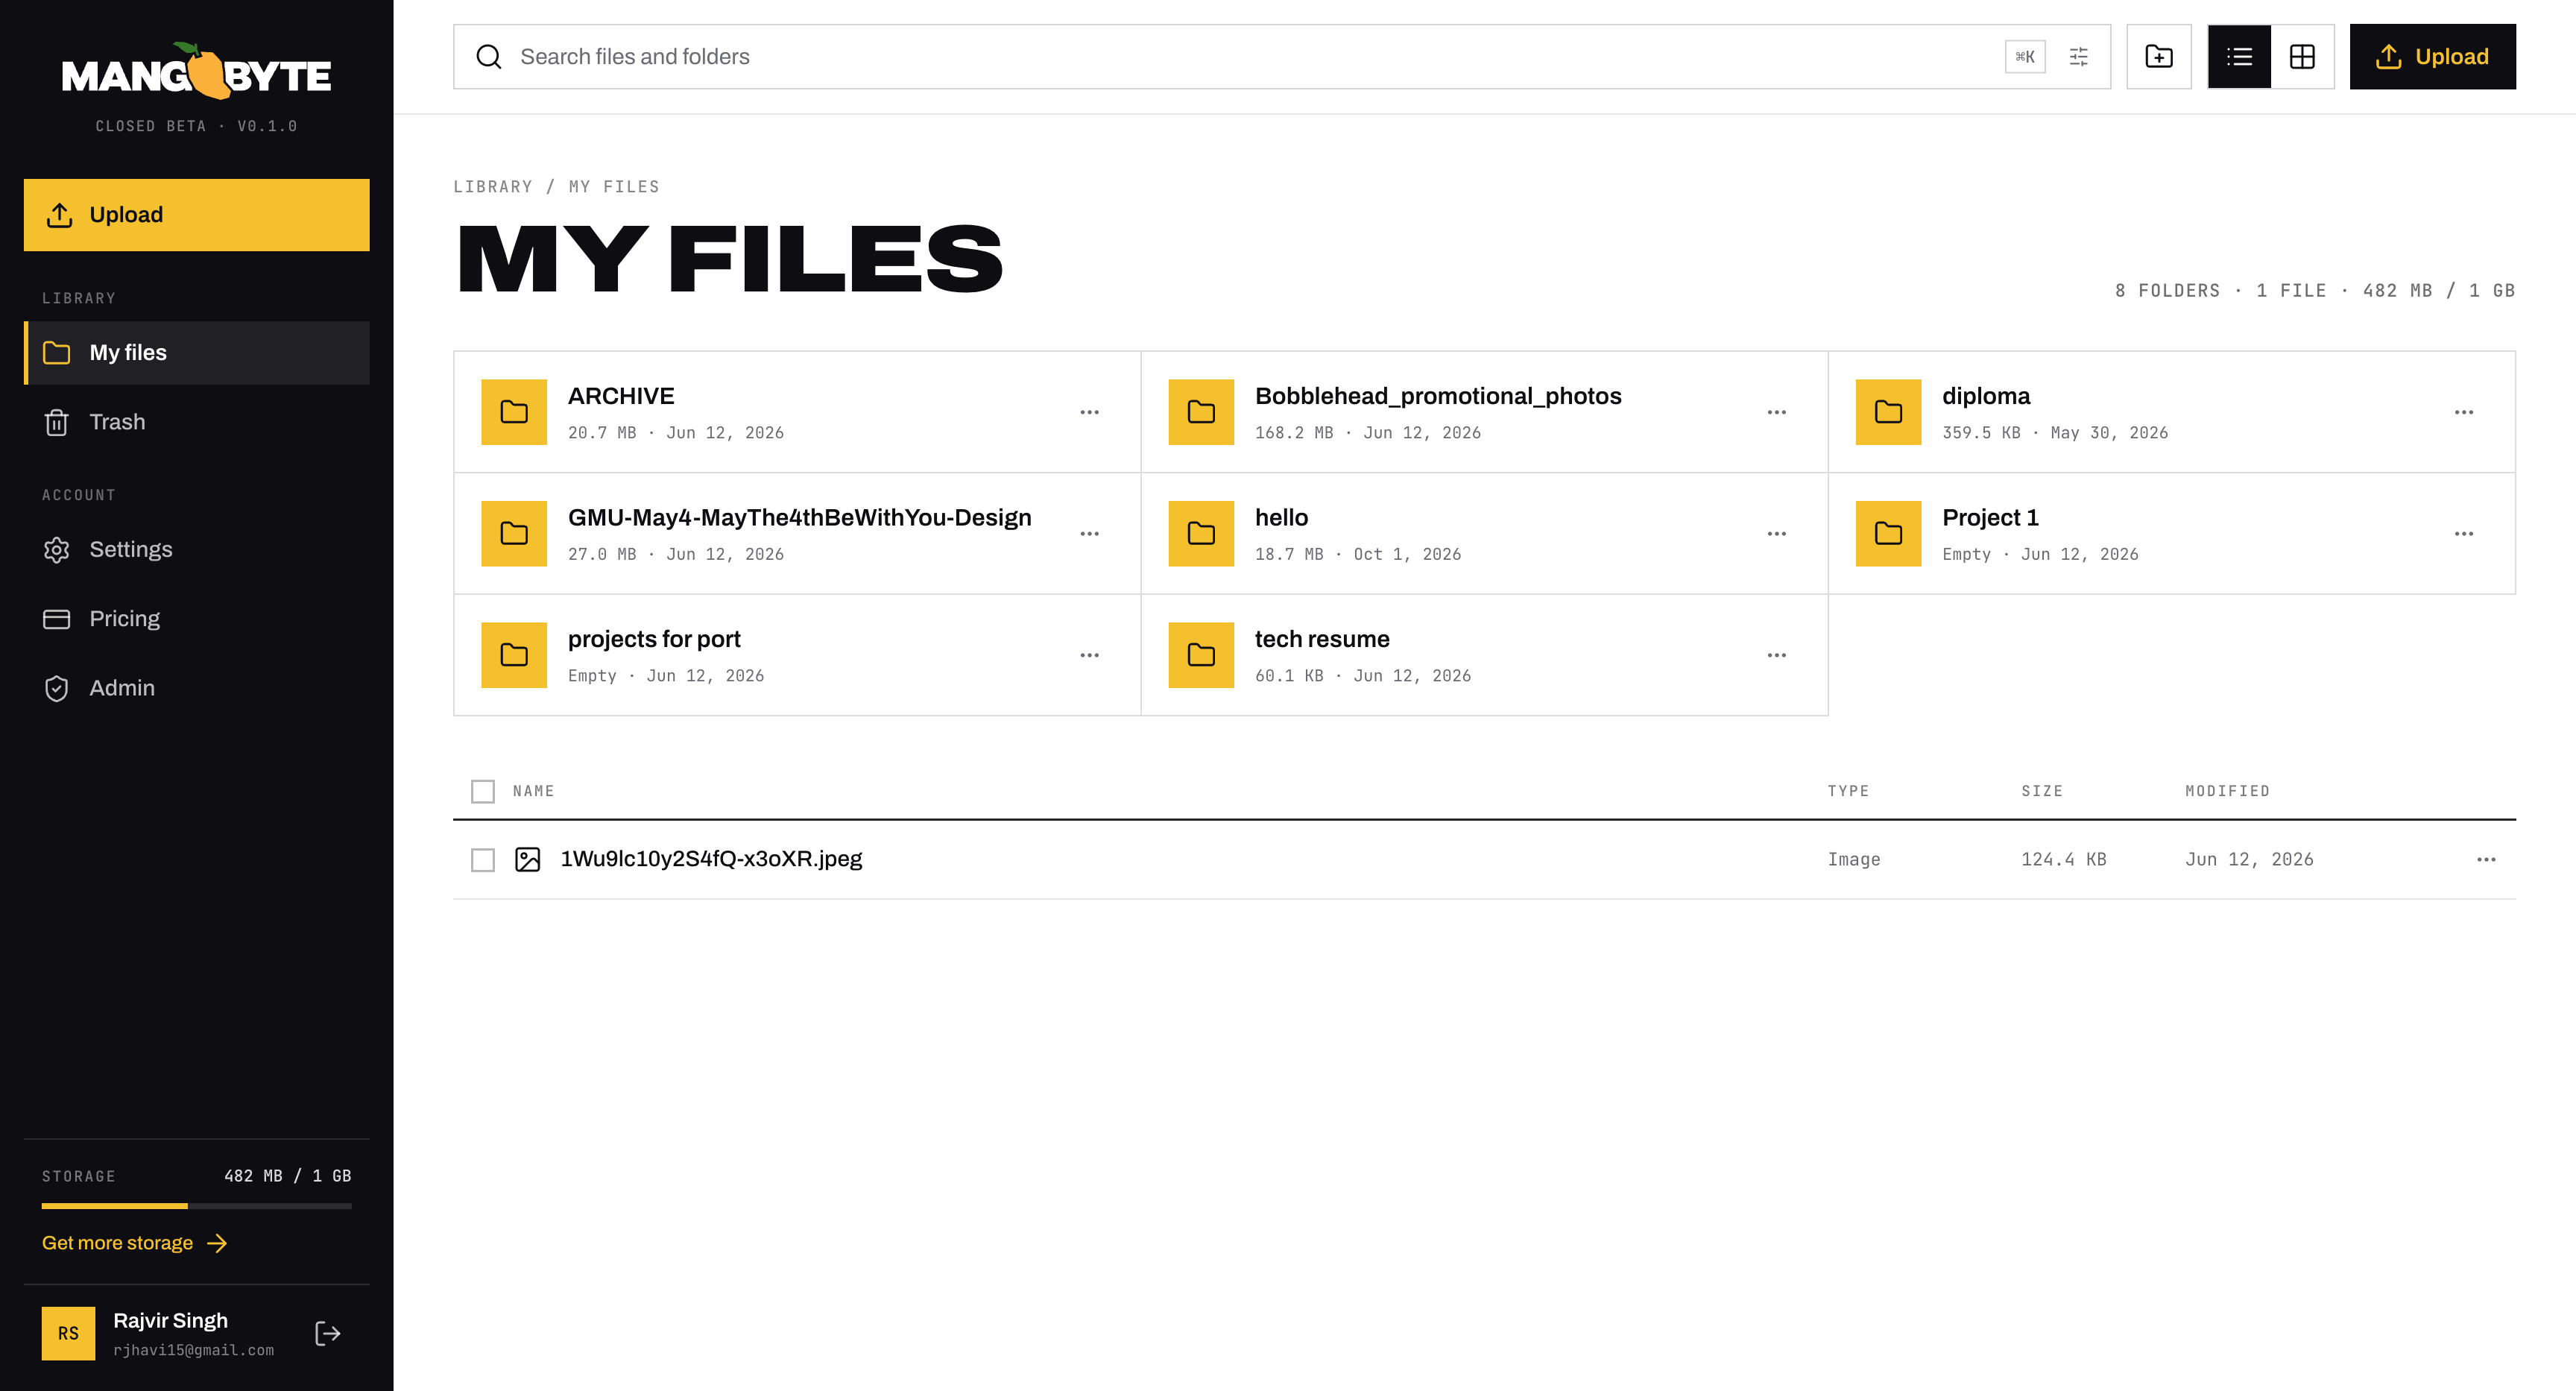2576x1391 pixels.
Task: Open Admin section in sidebar
Action: [x=197, y=688]
